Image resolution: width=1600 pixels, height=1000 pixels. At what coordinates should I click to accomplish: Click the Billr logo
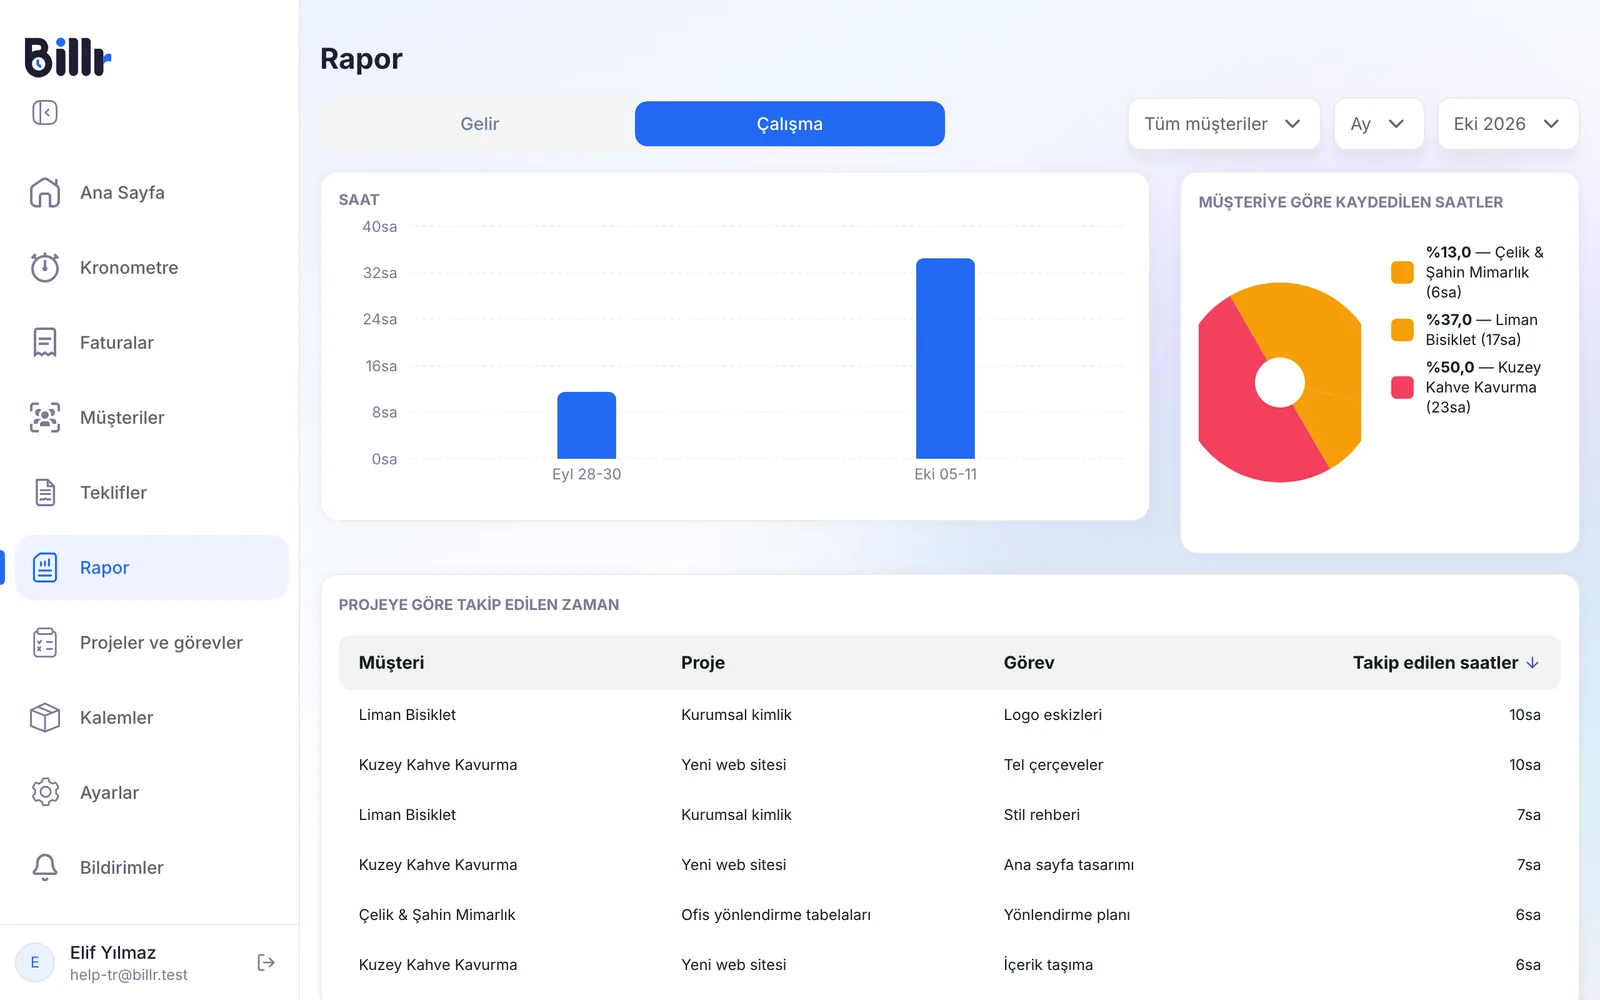pos(67,57)
